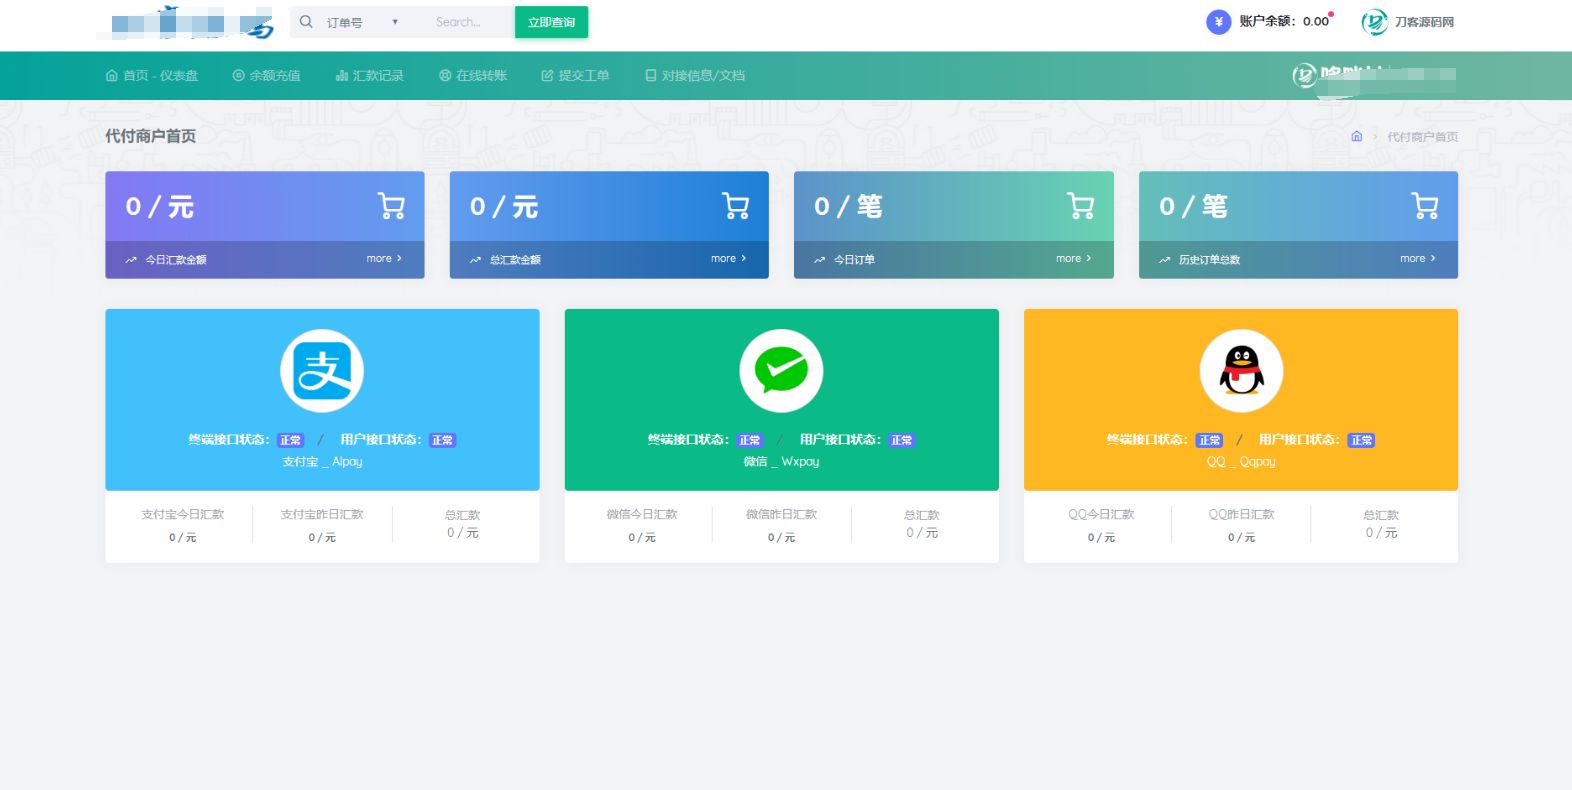This screenshot has height=790, width=1572.
Task: Click 总汇款 in the QQ card
Action: (1381, 515)
